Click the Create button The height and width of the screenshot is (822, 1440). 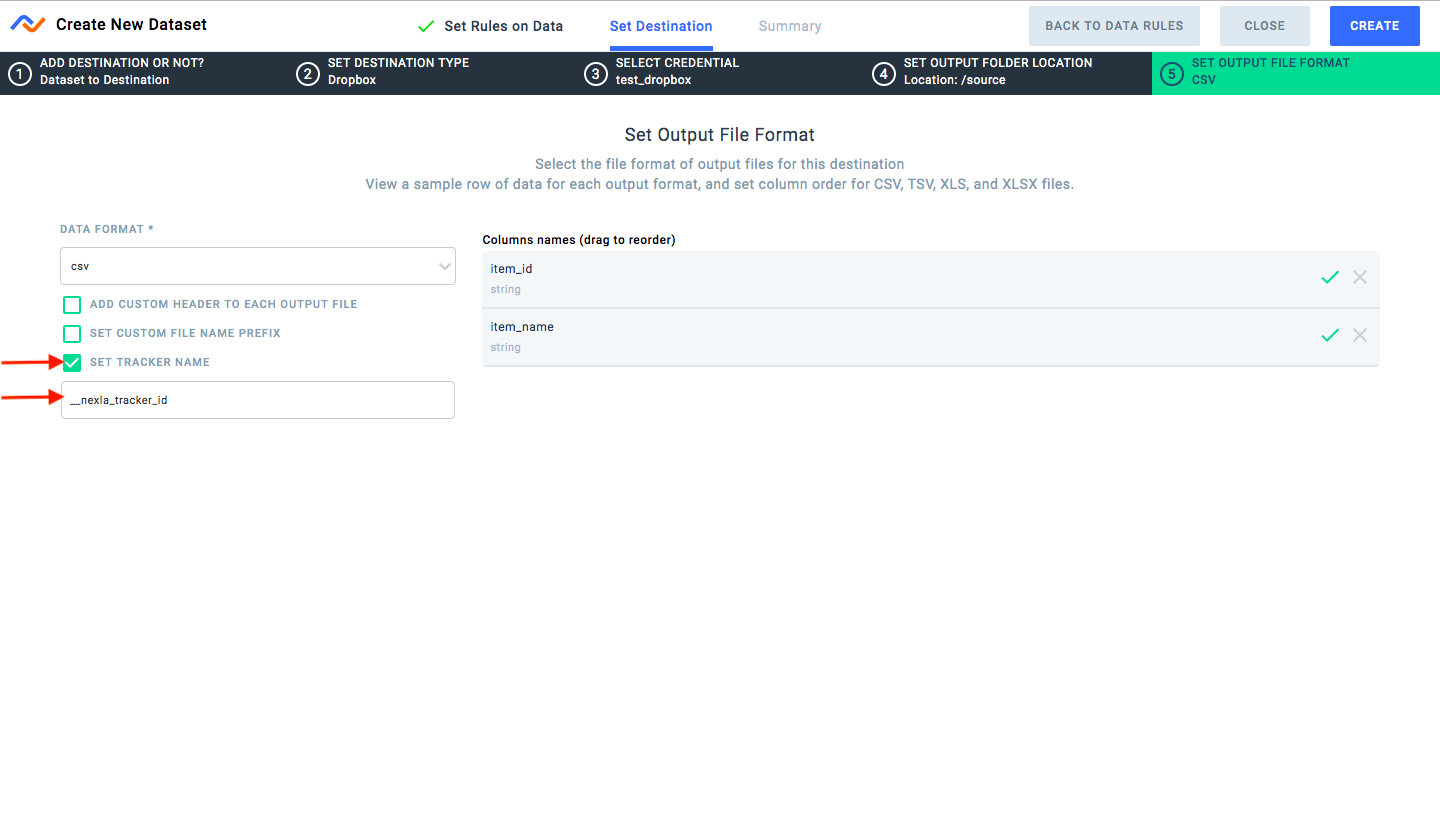click(1374, 26)
